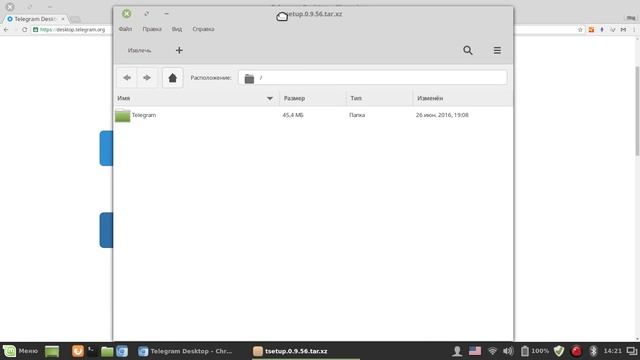Open the sound volume applet
This screenshot has width=640, height=360.
pyautogui.click(x=508, y=351)
